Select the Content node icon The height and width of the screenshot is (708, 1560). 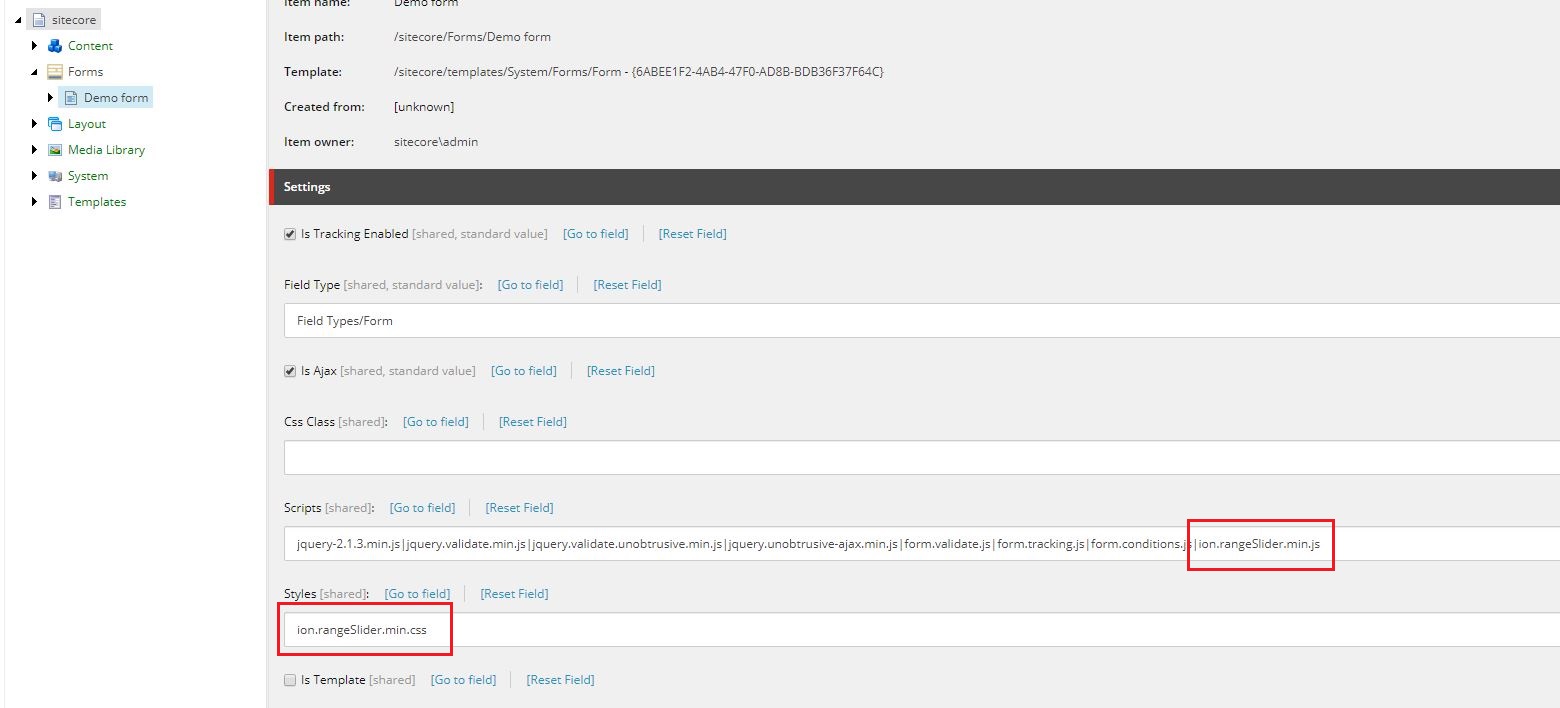[x=53, y=45]
